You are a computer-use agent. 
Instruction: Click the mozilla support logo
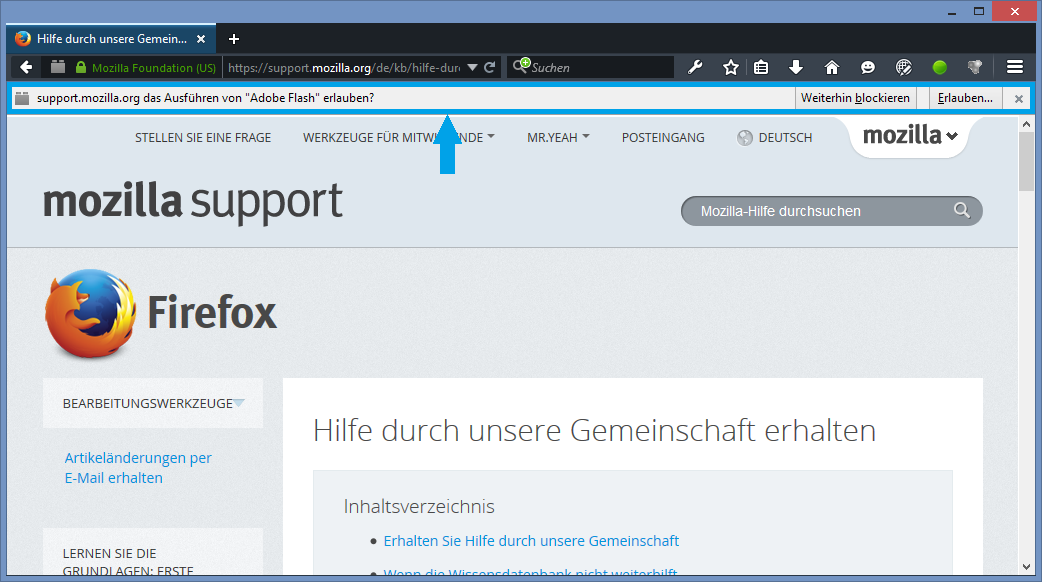(x=193, y=201)
